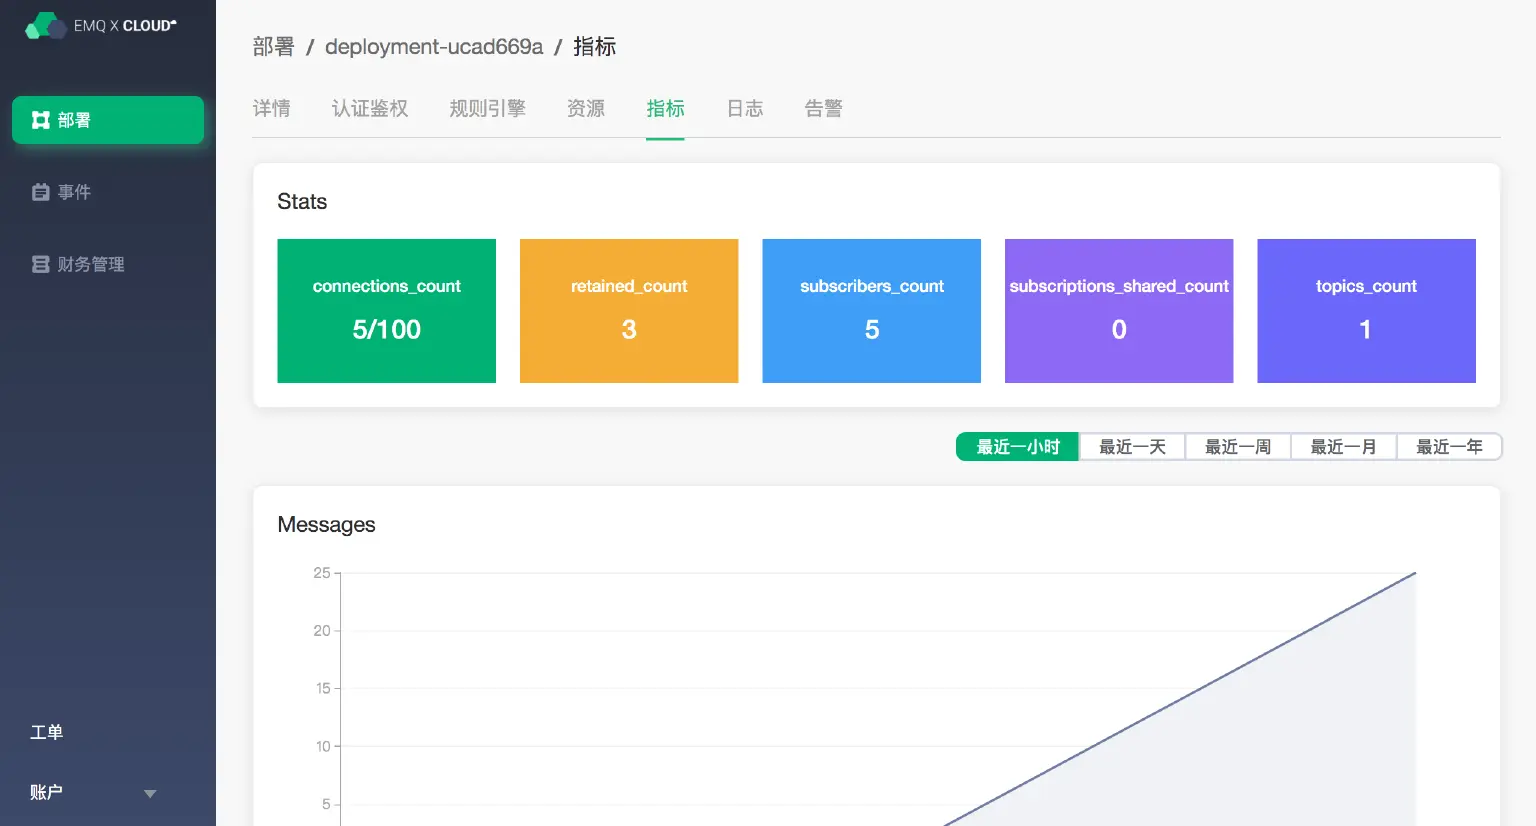Open deployment-ucad669a from the breadcrumb
Viewport: 1536px width, 826px height.
(x=433, y=46)
